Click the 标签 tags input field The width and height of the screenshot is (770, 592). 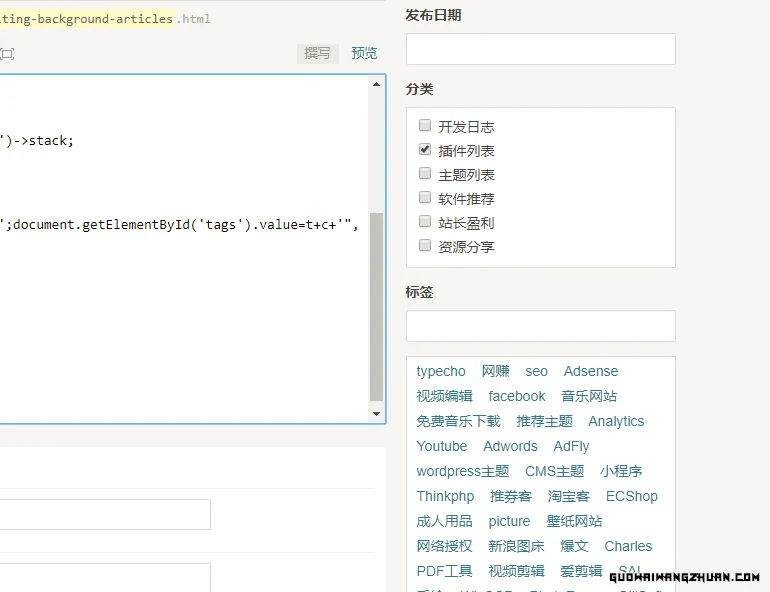(x=541, y=326)
